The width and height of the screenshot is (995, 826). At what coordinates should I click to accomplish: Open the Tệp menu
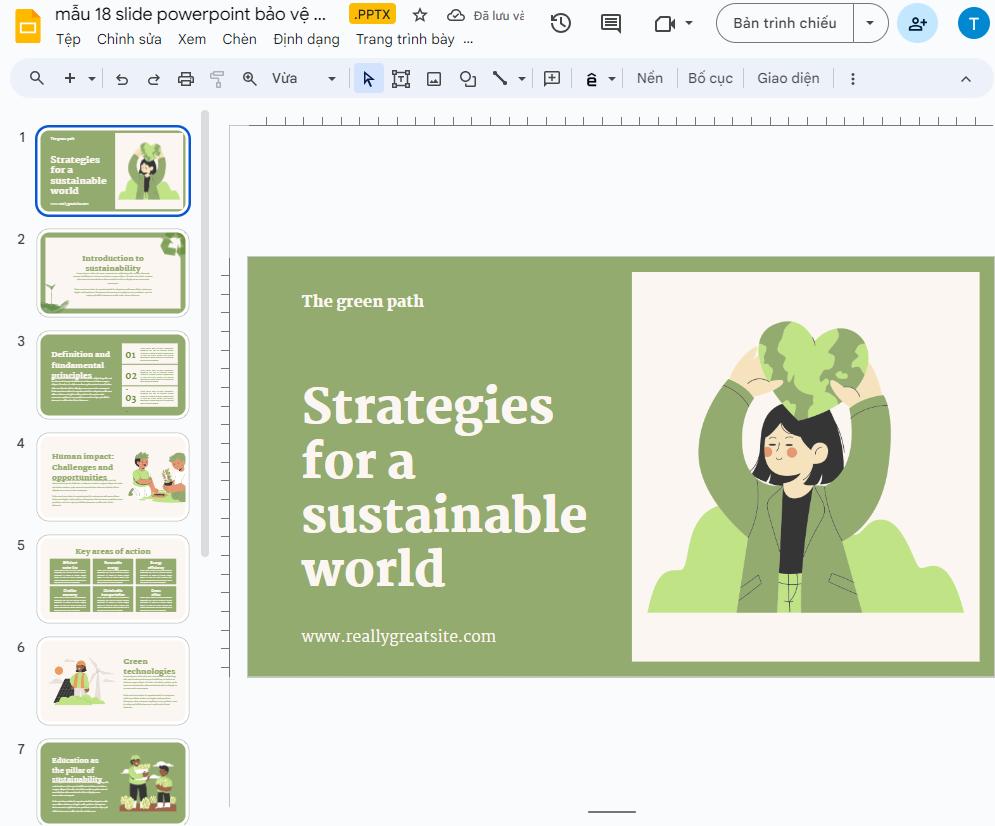coord(68,39)
